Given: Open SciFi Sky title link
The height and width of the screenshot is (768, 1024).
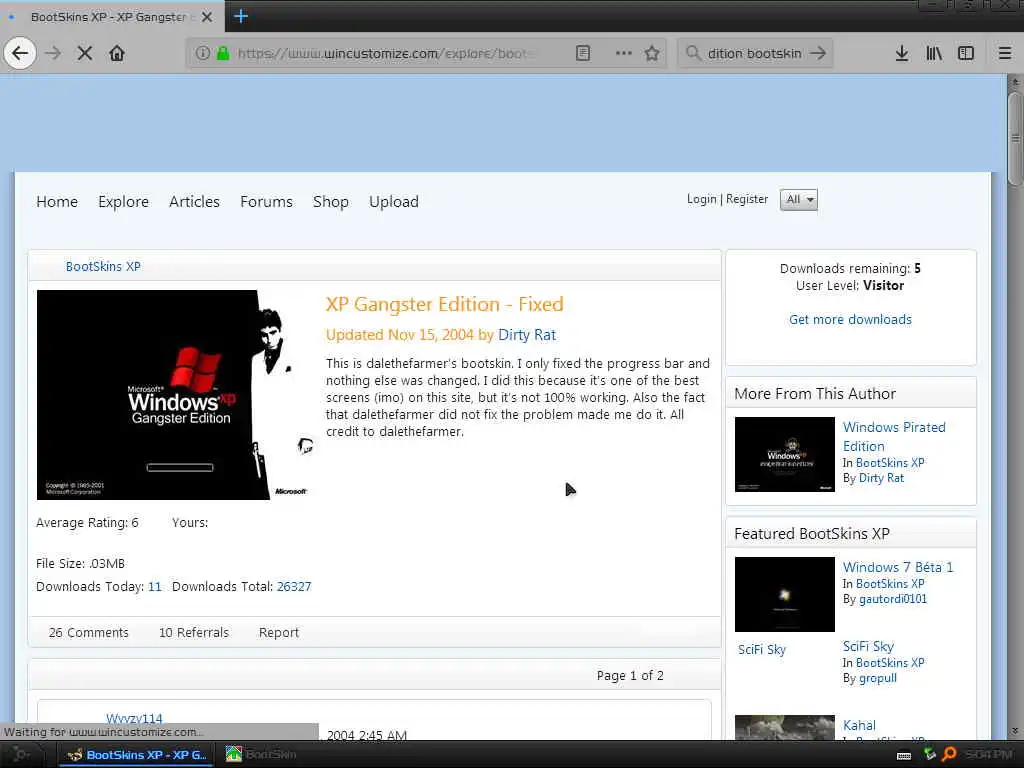Looking at the screenshot, I should pos(868,646).
